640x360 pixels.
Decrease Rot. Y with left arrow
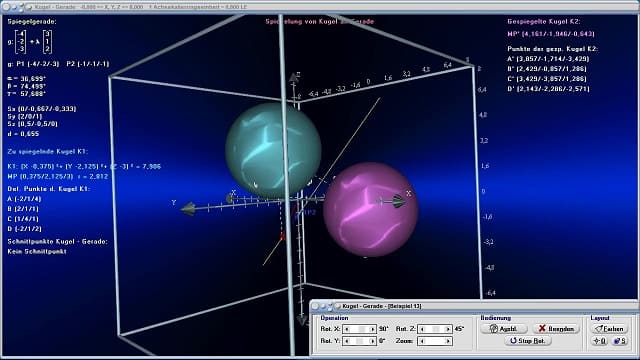pos(347,341)
